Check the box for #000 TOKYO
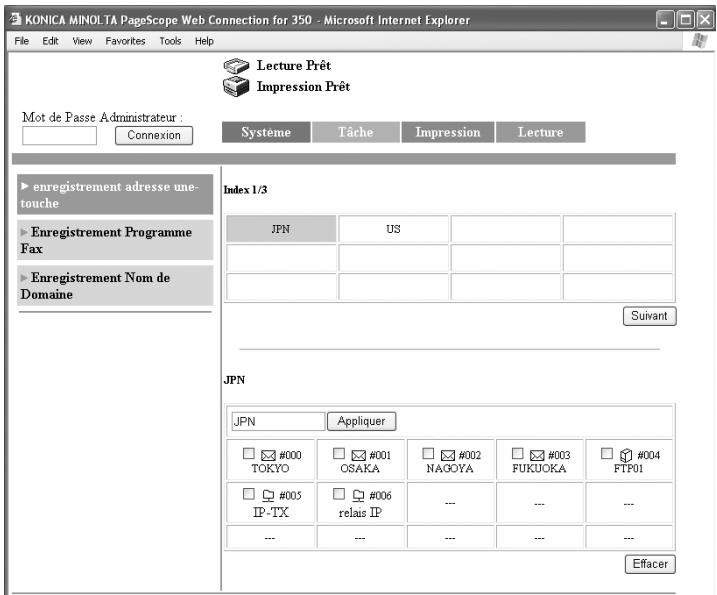 click(x=248, y=453)
